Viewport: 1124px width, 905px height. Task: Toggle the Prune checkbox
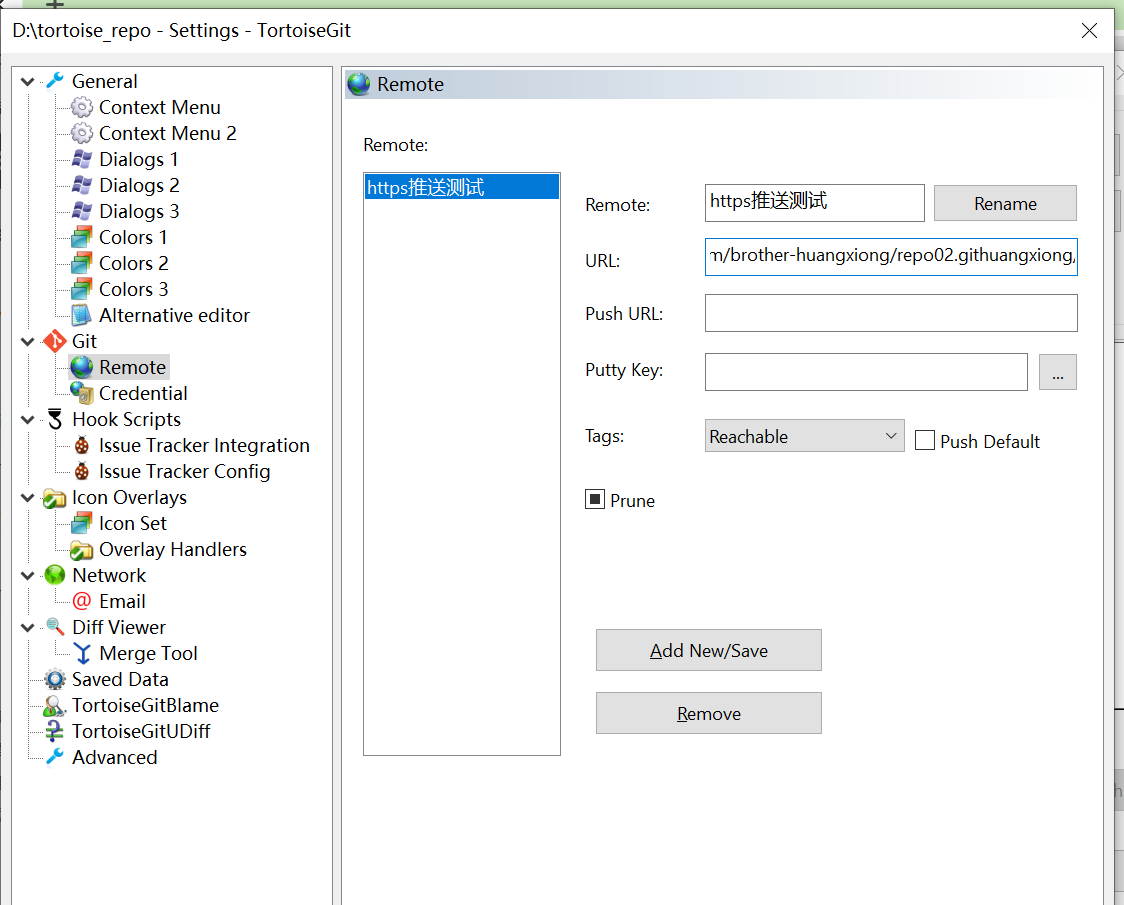click(595, 499)
